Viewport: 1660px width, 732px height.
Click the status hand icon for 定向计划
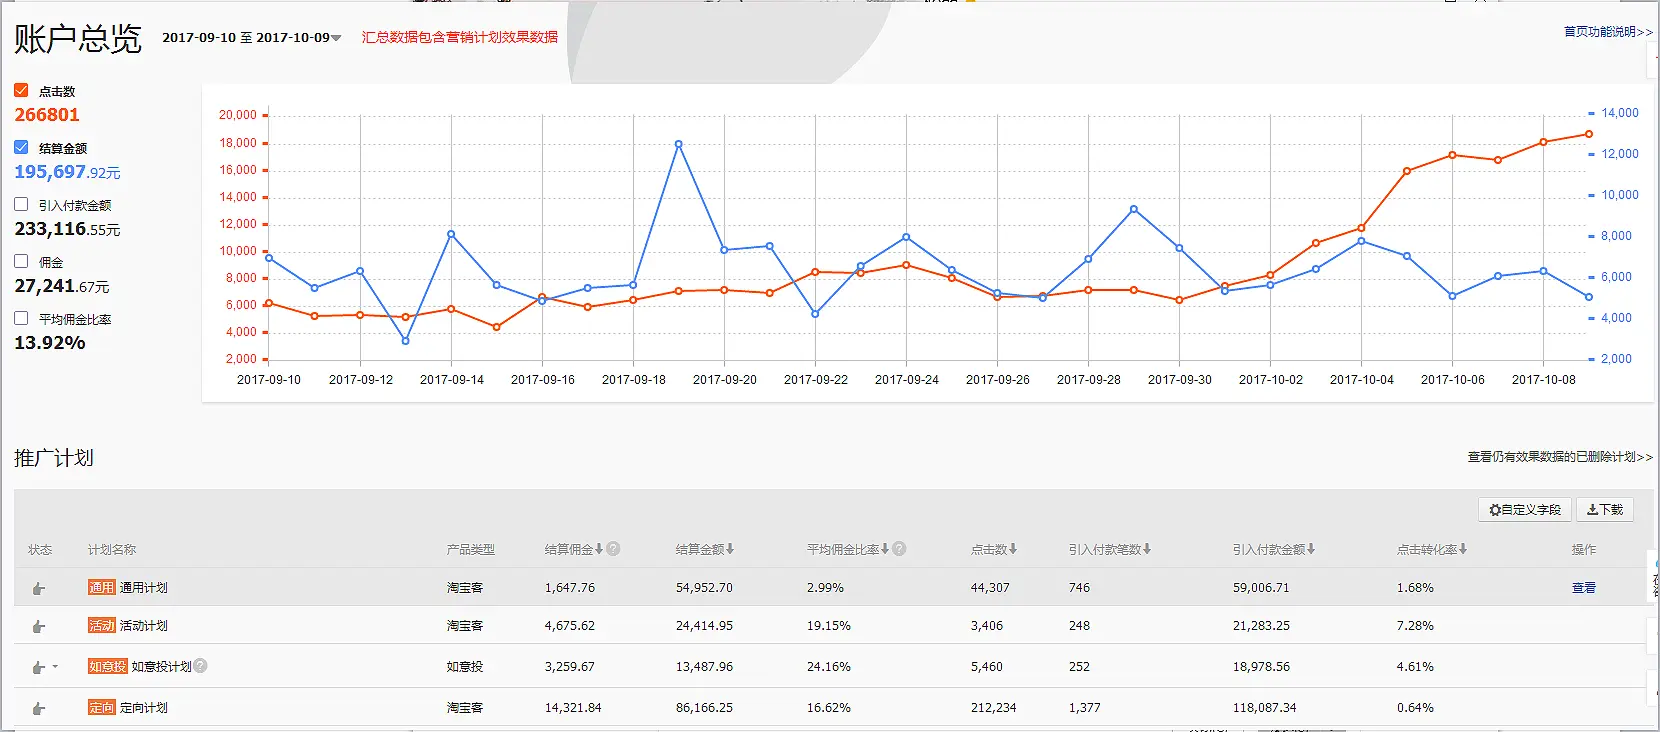point(39,708)
